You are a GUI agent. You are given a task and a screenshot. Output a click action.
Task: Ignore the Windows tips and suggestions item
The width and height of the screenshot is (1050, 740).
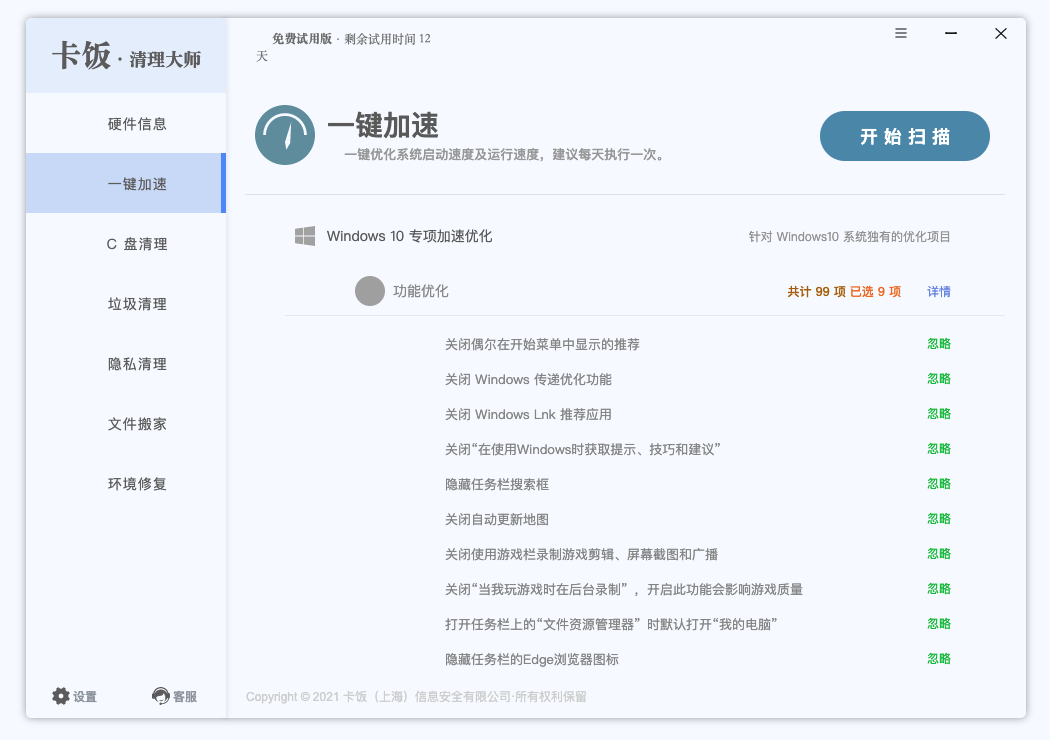pyautogui.click(x=939, y=449)
